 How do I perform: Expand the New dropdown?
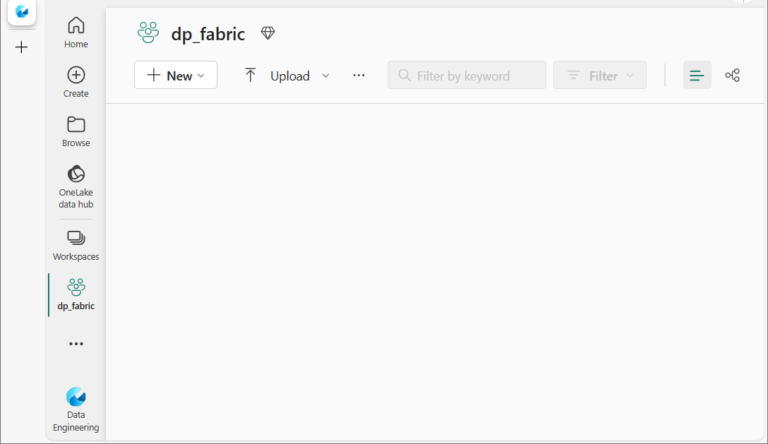point(176,75)
